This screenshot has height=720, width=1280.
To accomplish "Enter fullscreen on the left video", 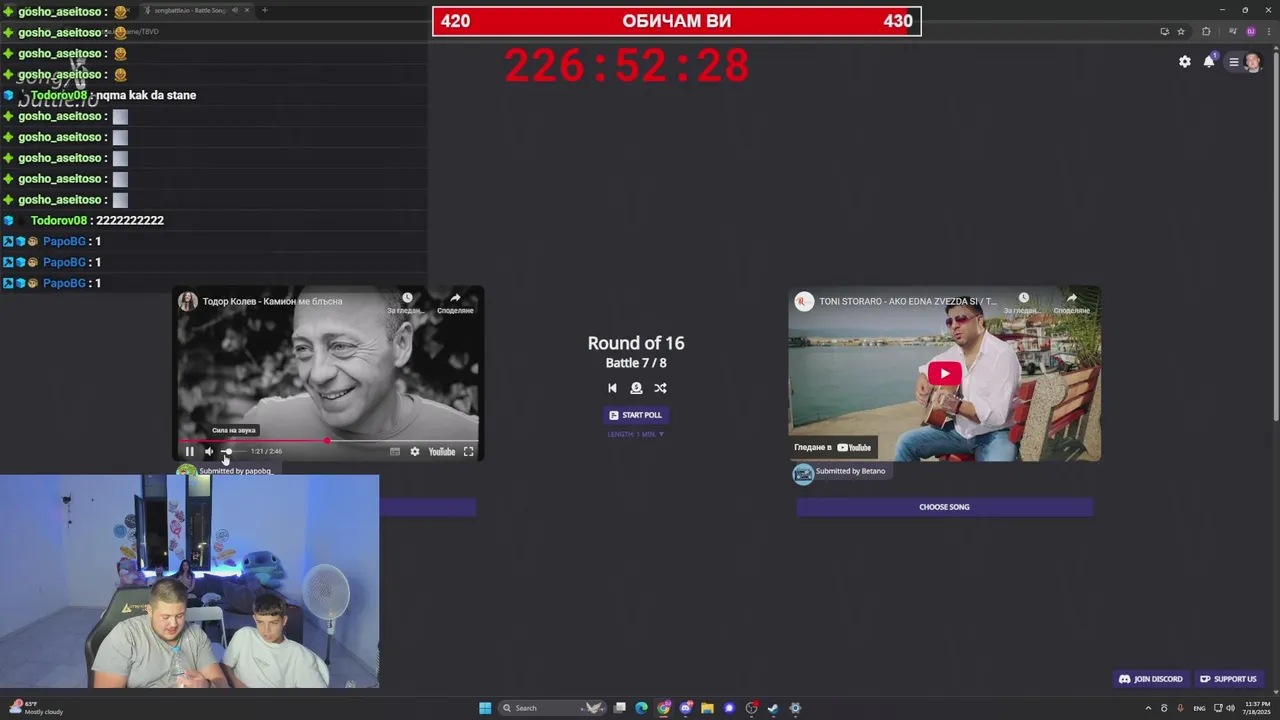I will point(468,452).
